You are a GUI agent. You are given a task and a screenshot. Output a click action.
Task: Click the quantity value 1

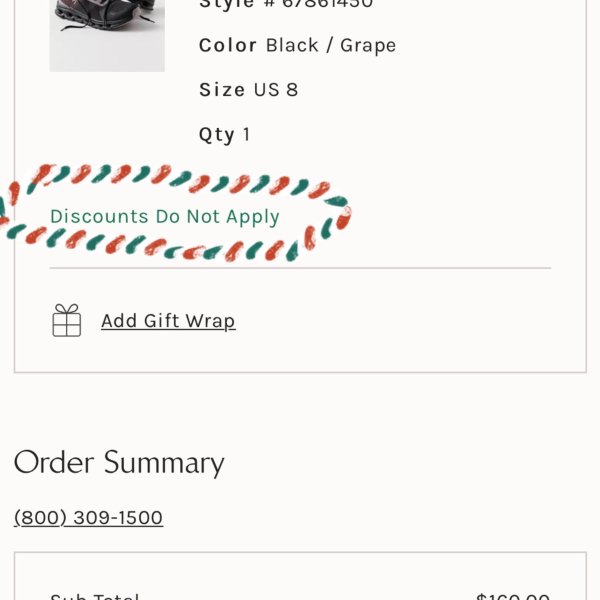pos(246,134)
